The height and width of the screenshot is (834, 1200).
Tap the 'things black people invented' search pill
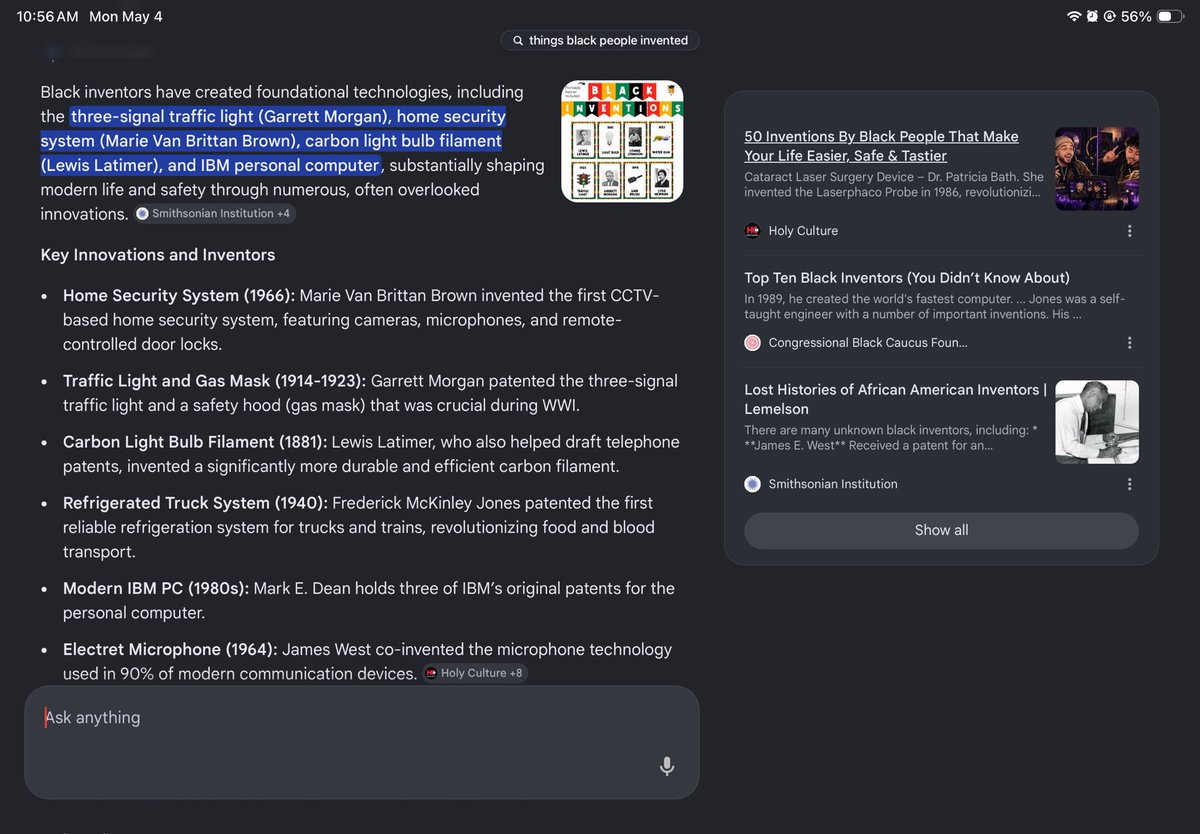(x=600, y=41)
